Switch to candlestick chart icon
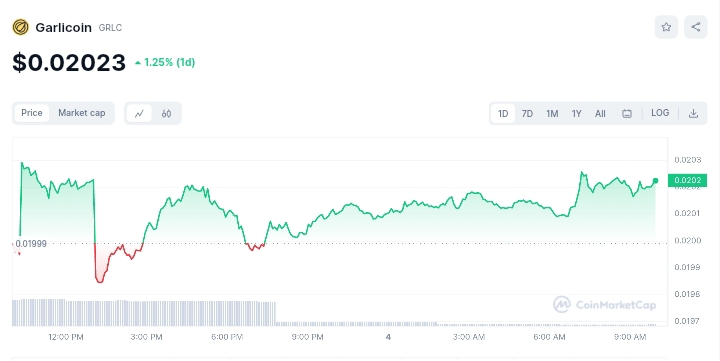The height and width of the screenshot is (361, 720). pyautogui.click(x=166, y=113)
